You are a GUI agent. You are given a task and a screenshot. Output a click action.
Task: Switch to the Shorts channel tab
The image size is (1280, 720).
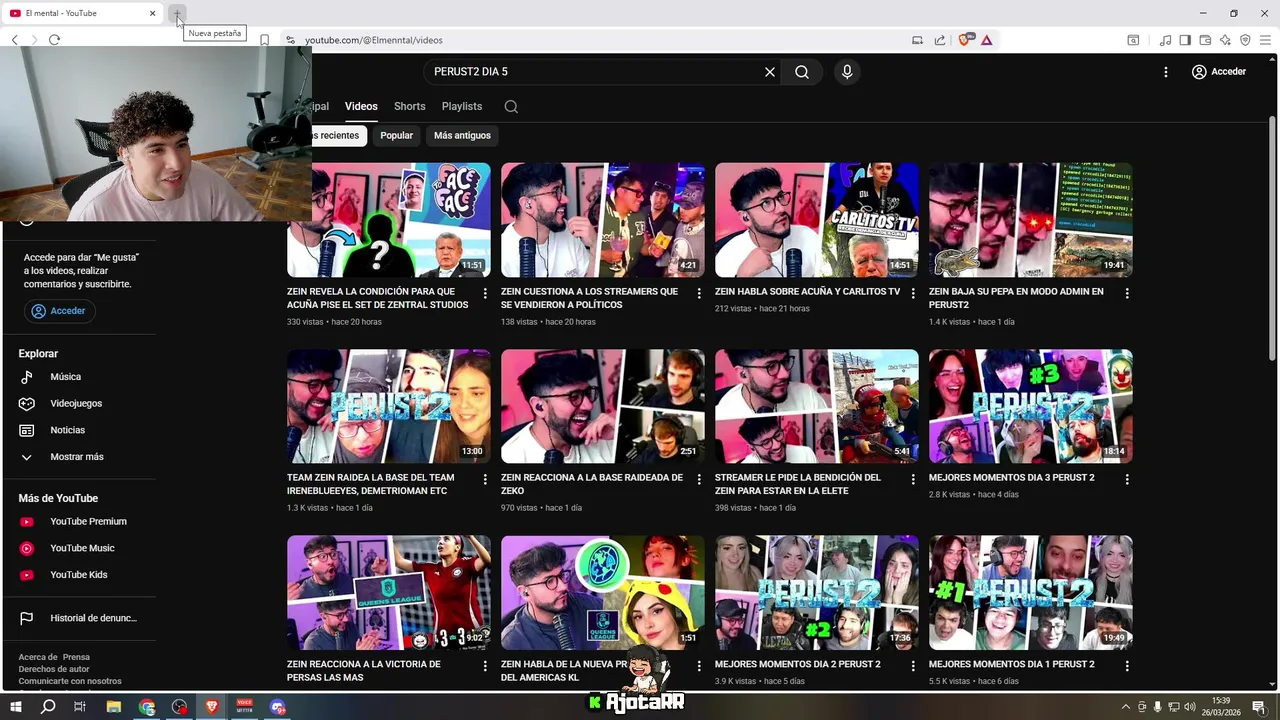(x=409, y=106)
